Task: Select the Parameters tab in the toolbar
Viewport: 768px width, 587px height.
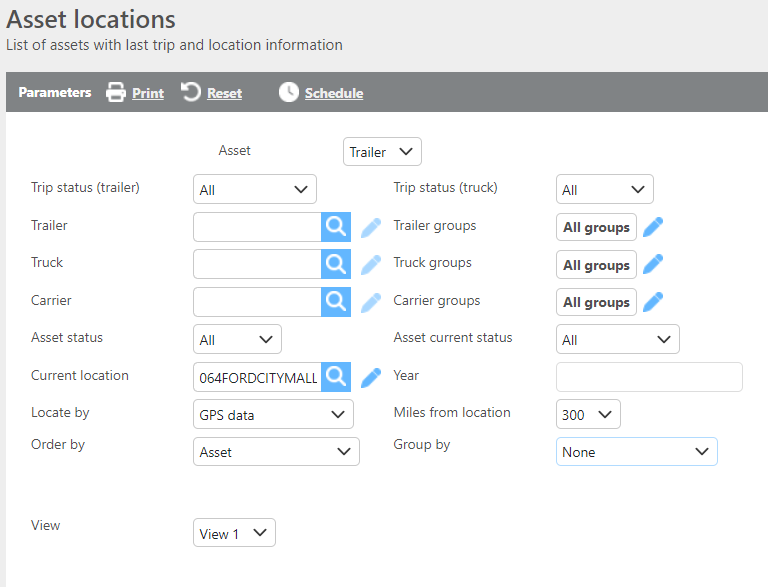Action: pyautogui.click(x=55, y=93)
